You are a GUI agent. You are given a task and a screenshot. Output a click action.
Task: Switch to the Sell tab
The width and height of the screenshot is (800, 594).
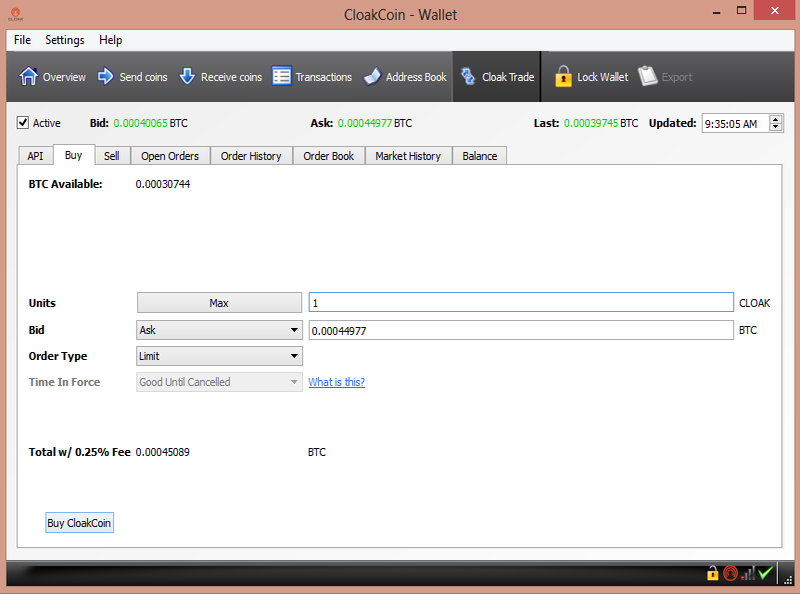click(x=112, y=156)
